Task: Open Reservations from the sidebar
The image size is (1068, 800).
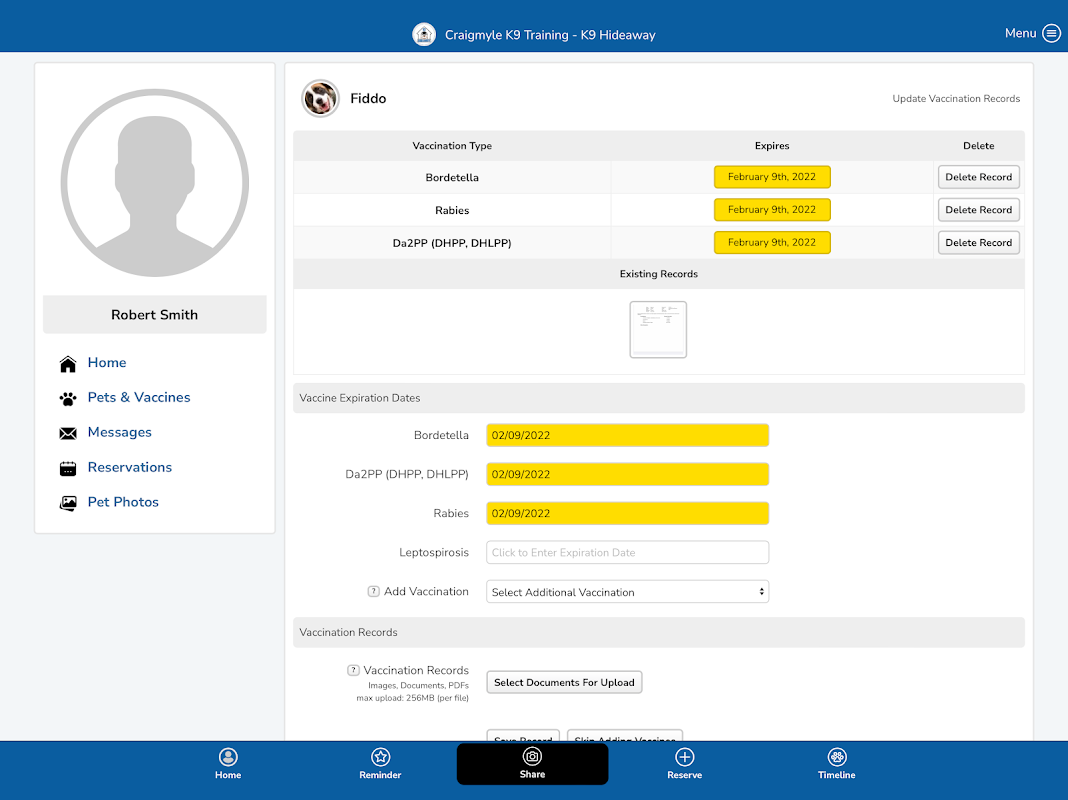Action: pyautogui.click(x=130, y=467)
